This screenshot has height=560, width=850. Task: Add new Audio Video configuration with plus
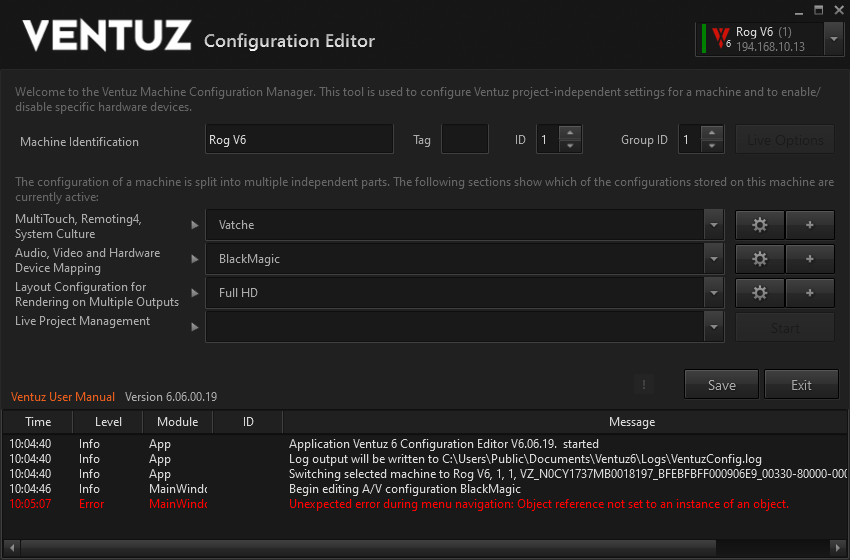click(809, 259)
